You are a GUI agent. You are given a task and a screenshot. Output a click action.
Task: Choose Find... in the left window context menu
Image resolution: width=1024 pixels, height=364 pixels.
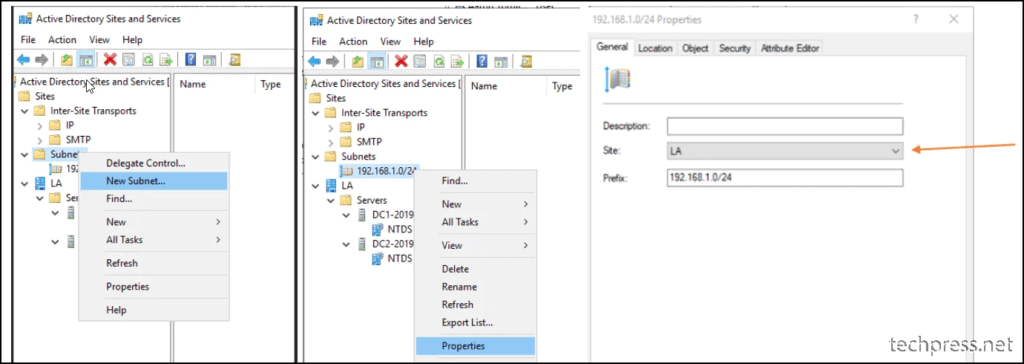pos(153,198)
